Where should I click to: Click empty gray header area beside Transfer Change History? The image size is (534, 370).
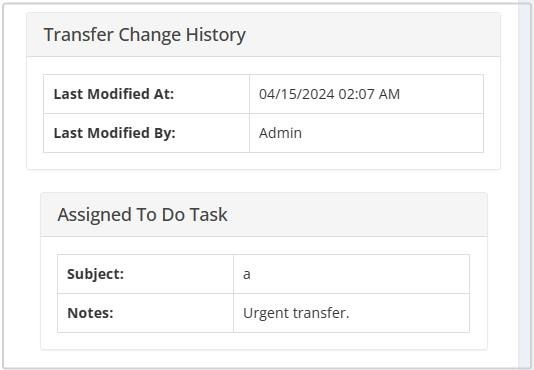click(371, 35)
